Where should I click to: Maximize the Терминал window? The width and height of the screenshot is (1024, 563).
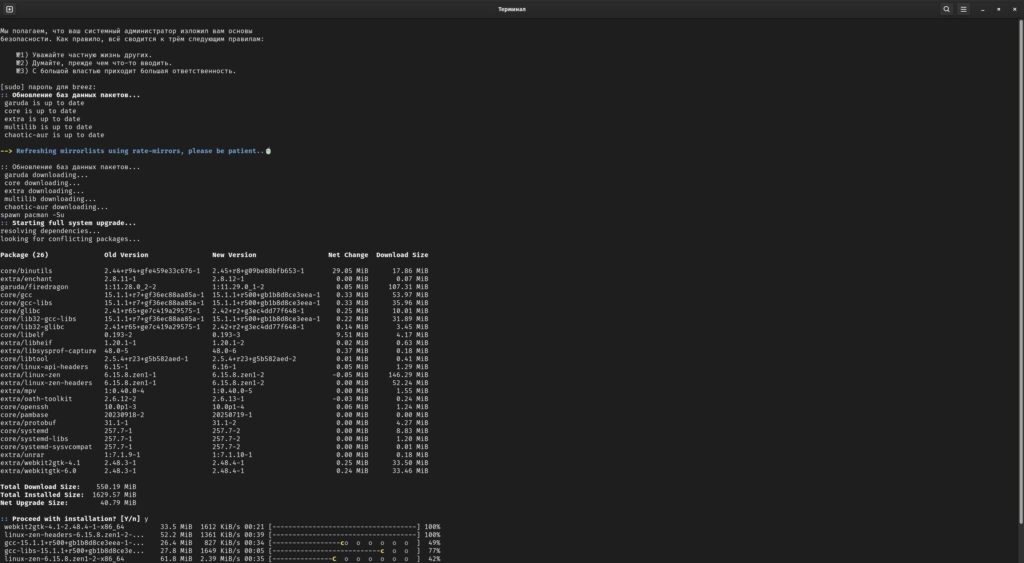999,9
